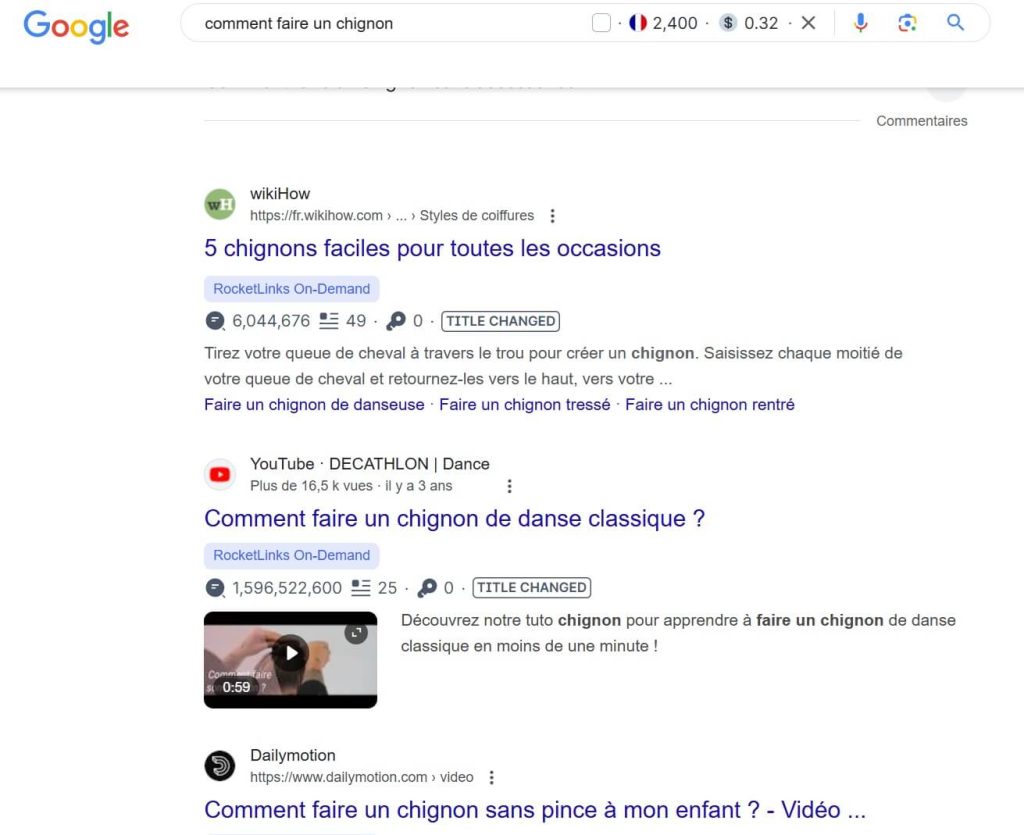Open wikiHow result three-dot menu
Viewport: 1024px width, 835px height.
pos(552,215)
